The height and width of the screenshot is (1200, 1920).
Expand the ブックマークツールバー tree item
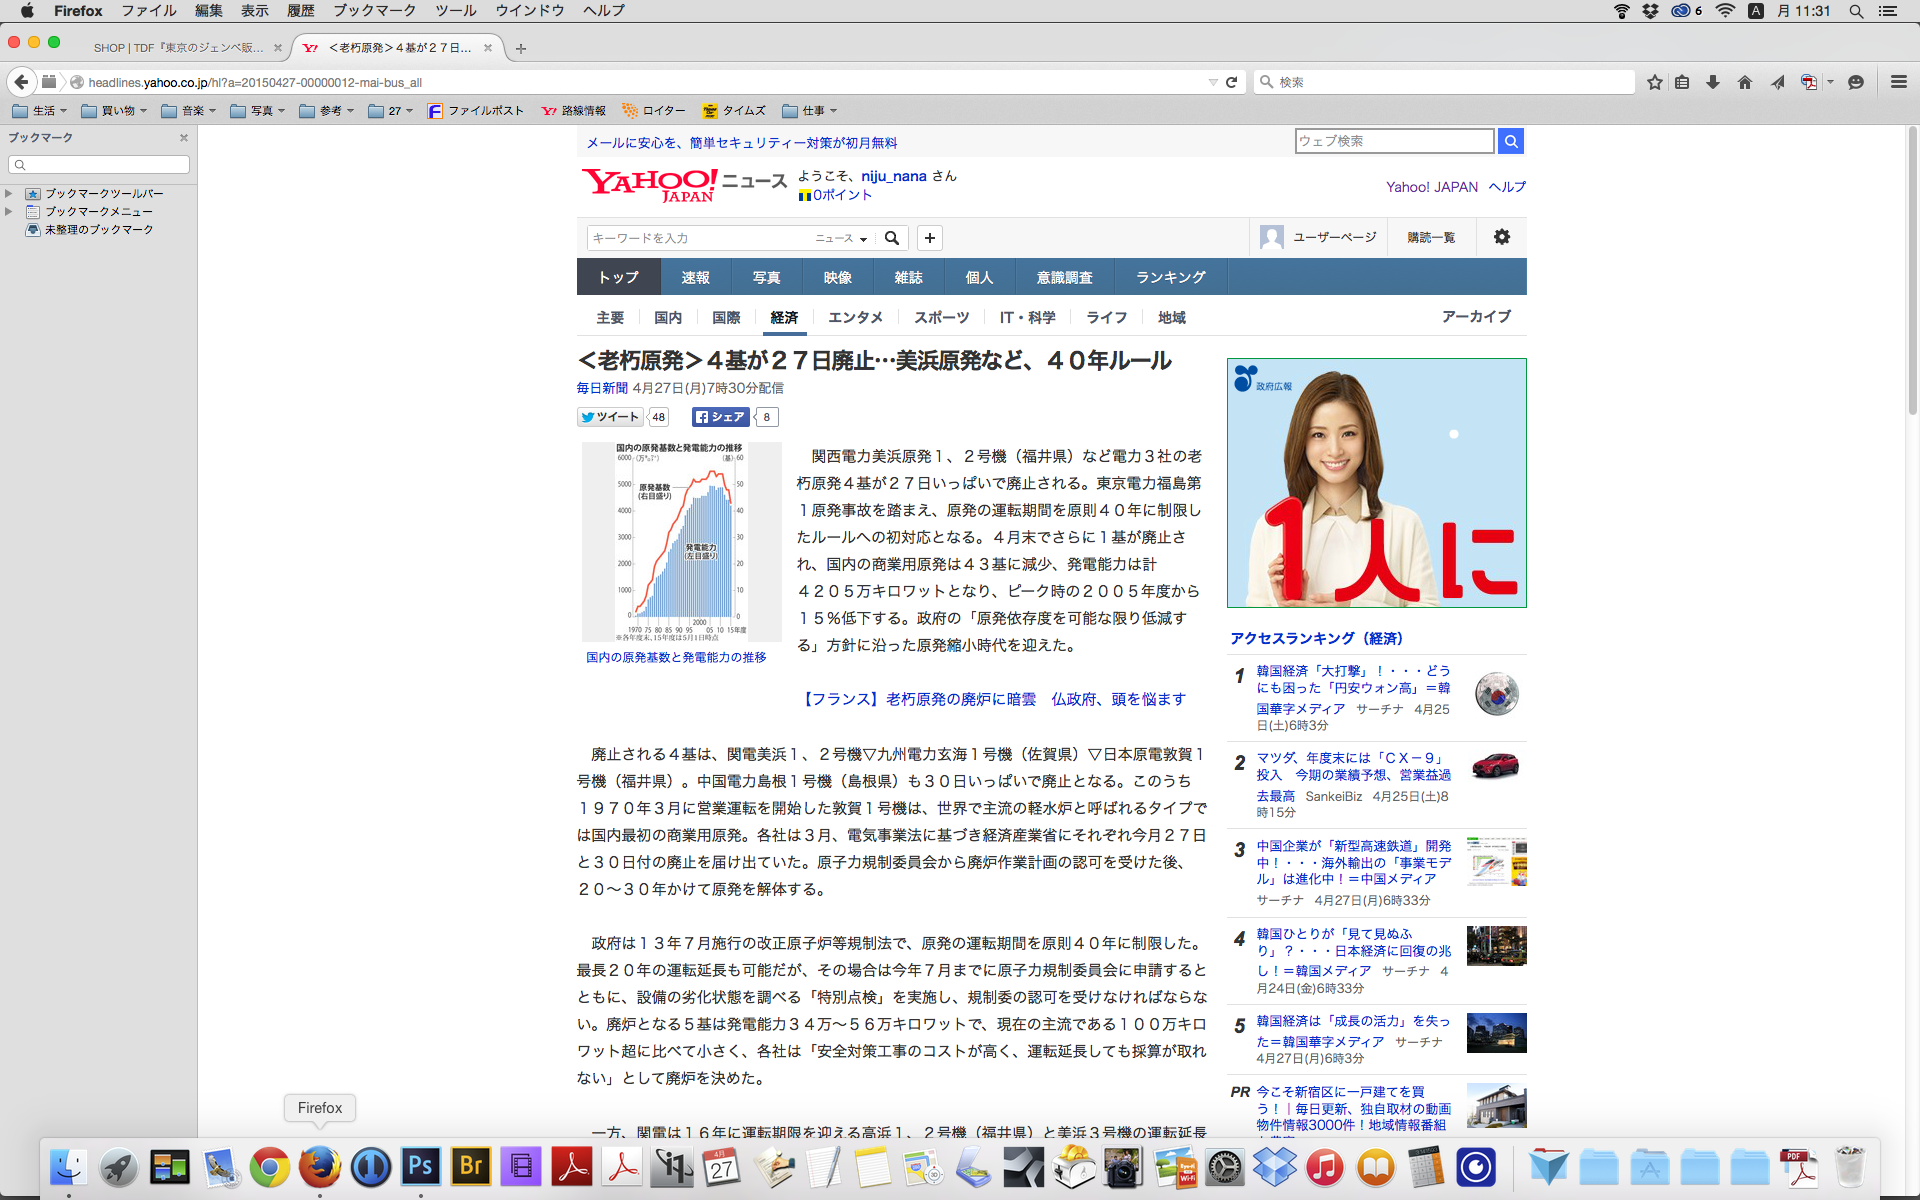click(x=9, y=193)
